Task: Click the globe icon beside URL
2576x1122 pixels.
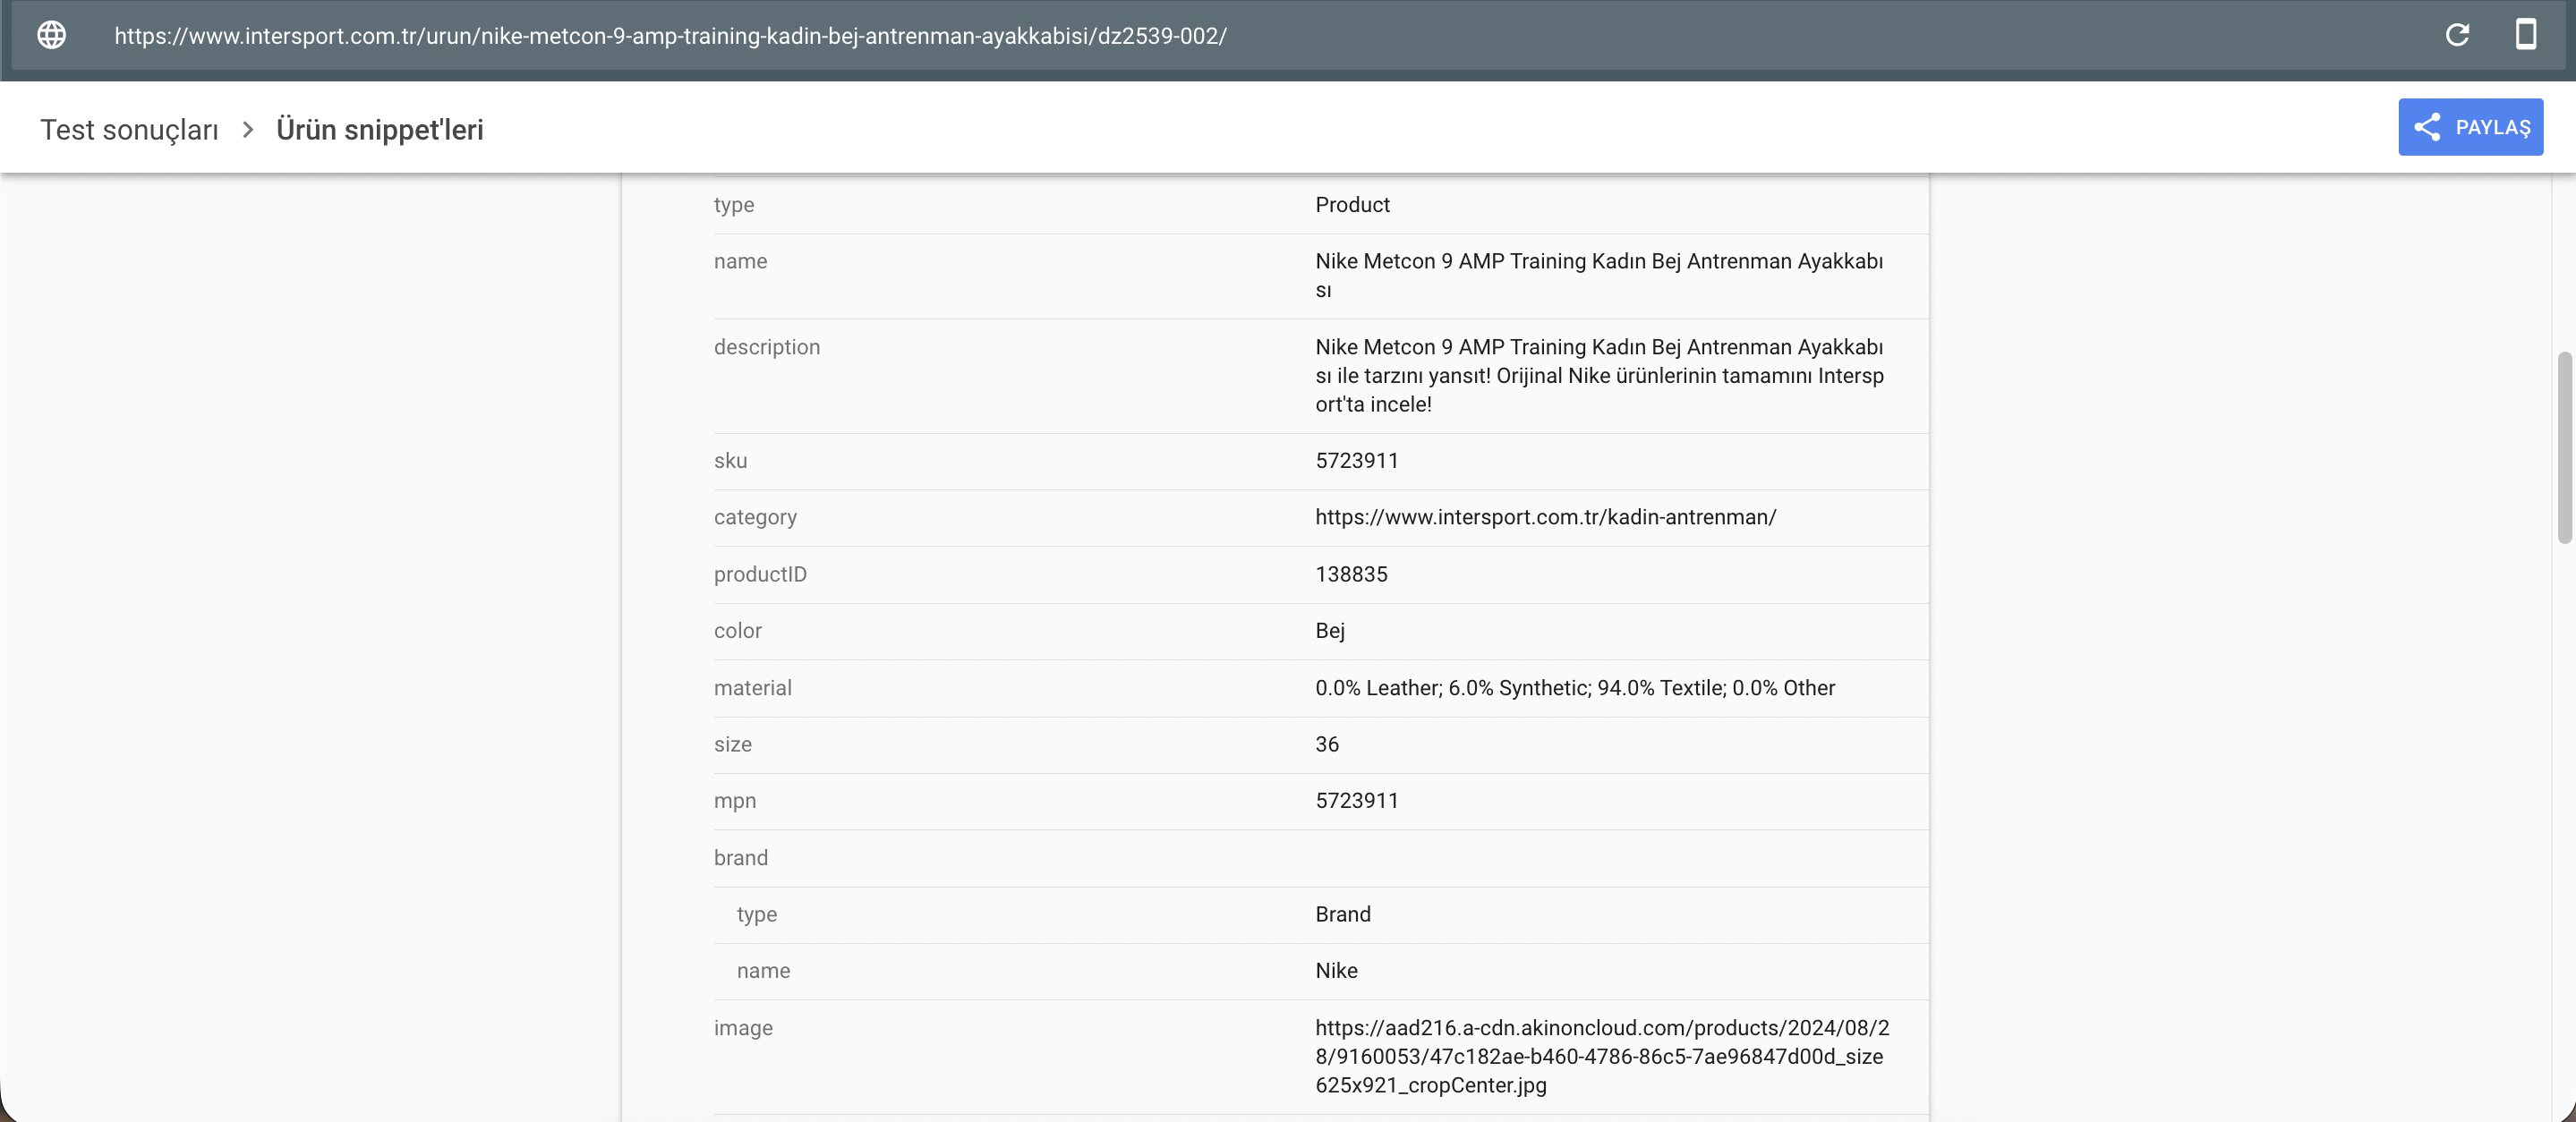Action: pos(52,35)
